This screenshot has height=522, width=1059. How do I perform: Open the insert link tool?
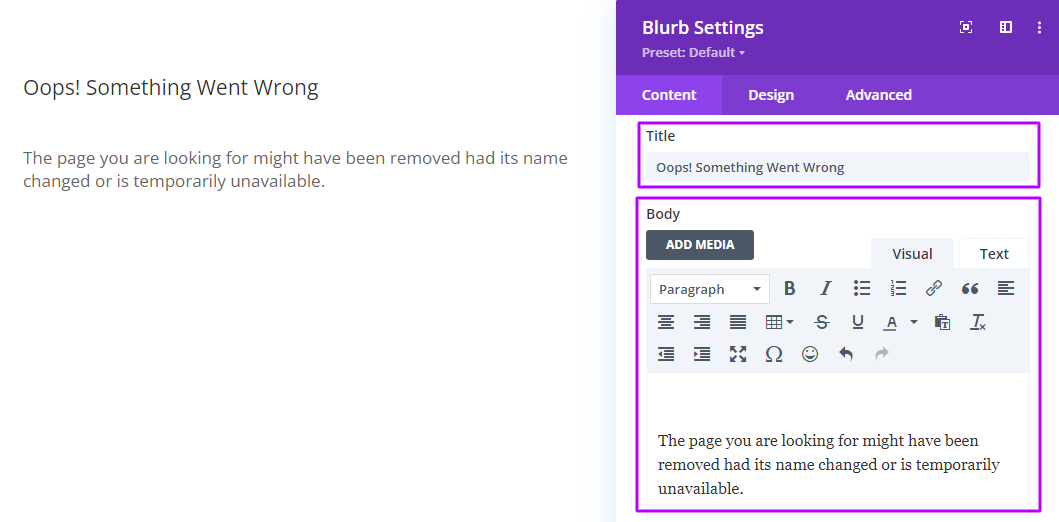(x=933, y=289)
